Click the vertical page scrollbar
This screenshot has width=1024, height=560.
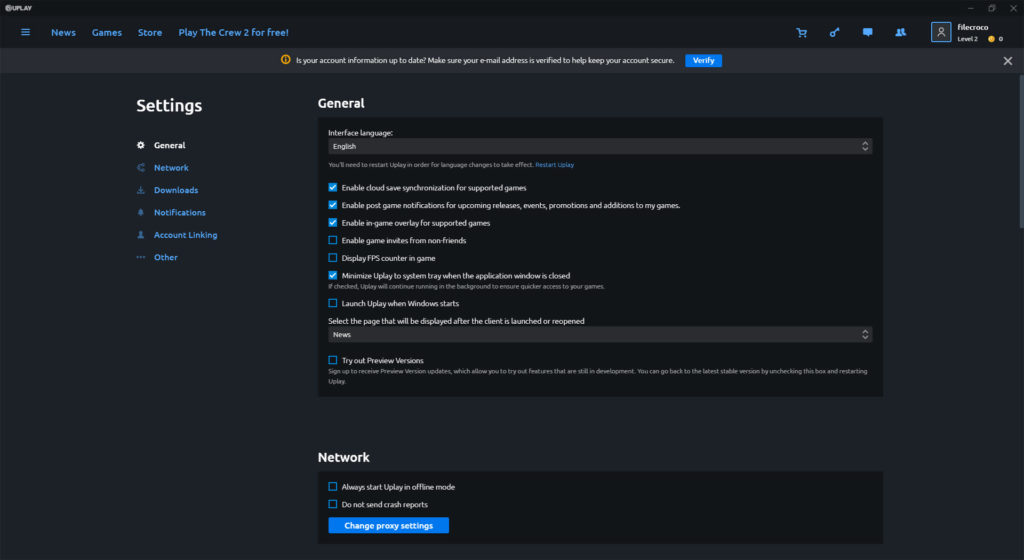pyautogui.click(x=1020, y=153)
